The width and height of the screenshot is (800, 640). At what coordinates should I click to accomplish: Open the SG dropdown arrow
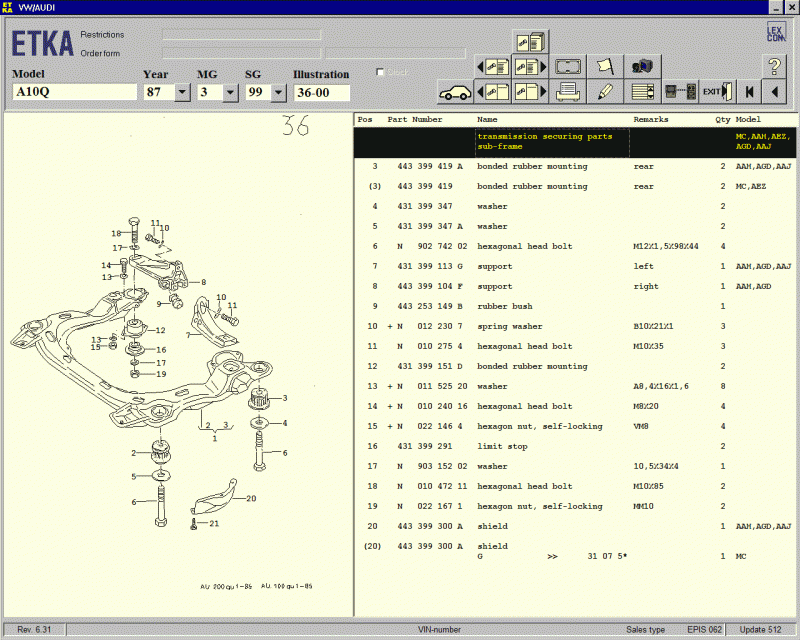[x=277, y=92]
